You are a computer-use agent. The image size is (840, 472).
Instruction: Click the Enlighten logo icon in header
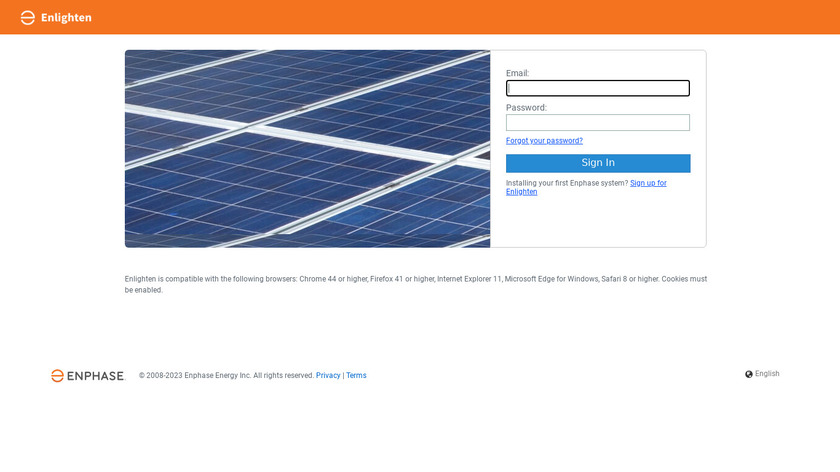(x=28, y=18)
